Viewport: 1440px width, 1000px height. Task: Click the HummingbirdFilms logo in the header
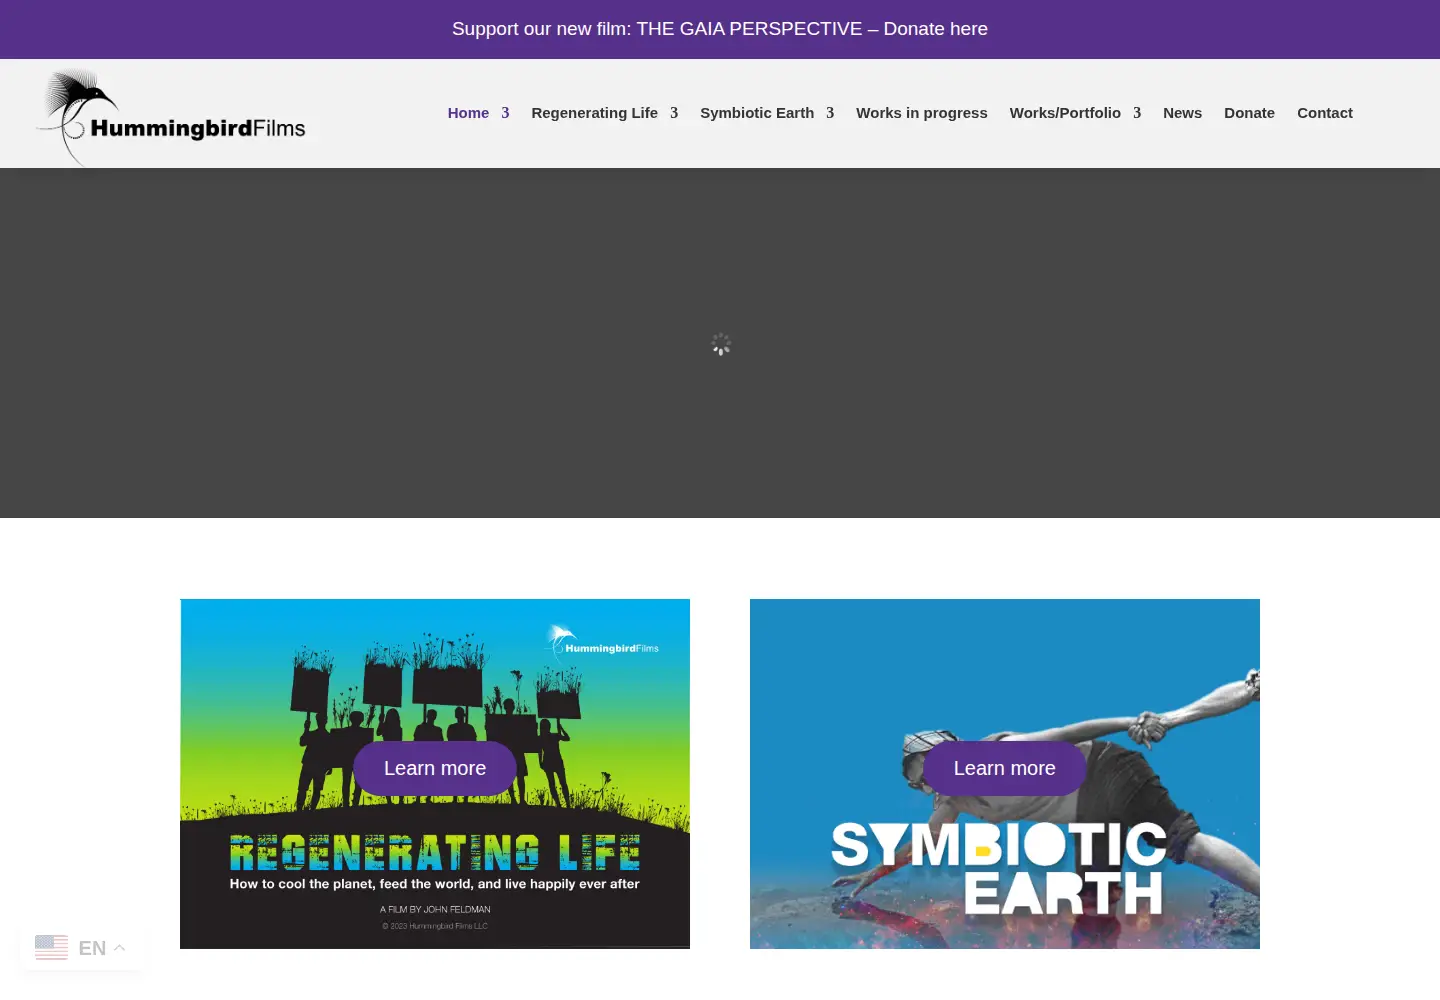tap(172, 116)
